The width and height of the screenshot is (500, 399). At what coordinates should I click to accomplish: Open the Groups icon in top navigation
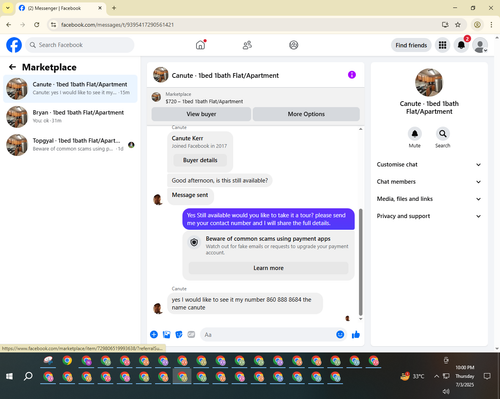tap(294, 45)
